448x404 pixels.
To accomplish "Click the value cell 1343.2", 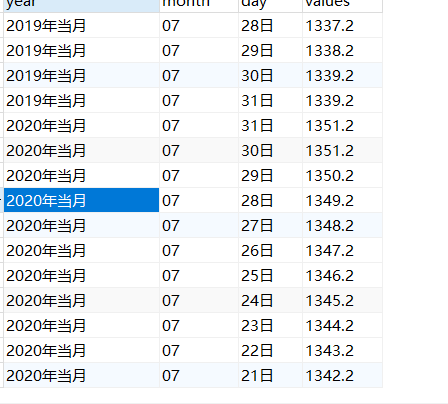I will tap(342, 350).
